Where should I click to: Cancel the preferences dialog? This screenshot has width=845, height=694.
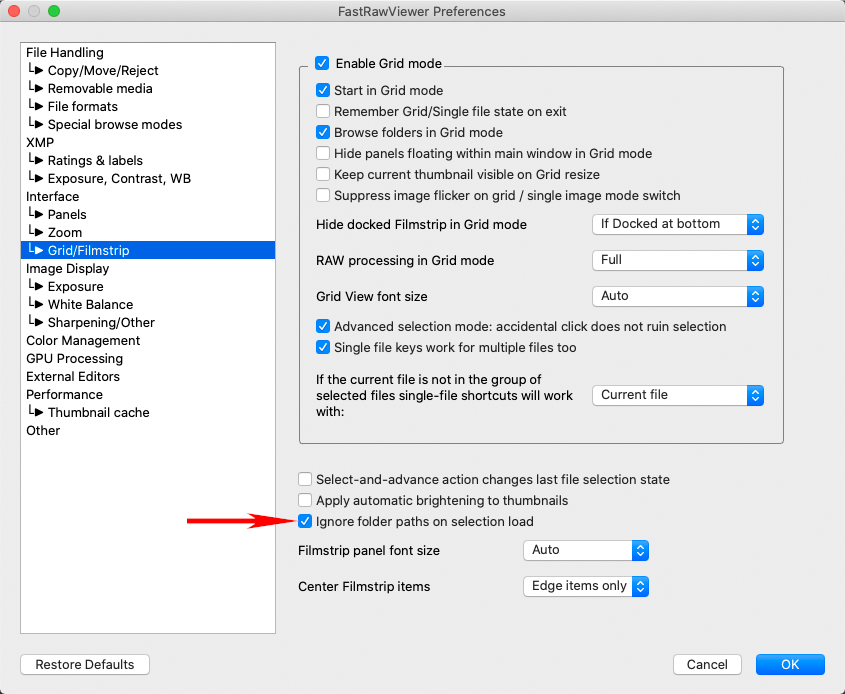(707, 665)
